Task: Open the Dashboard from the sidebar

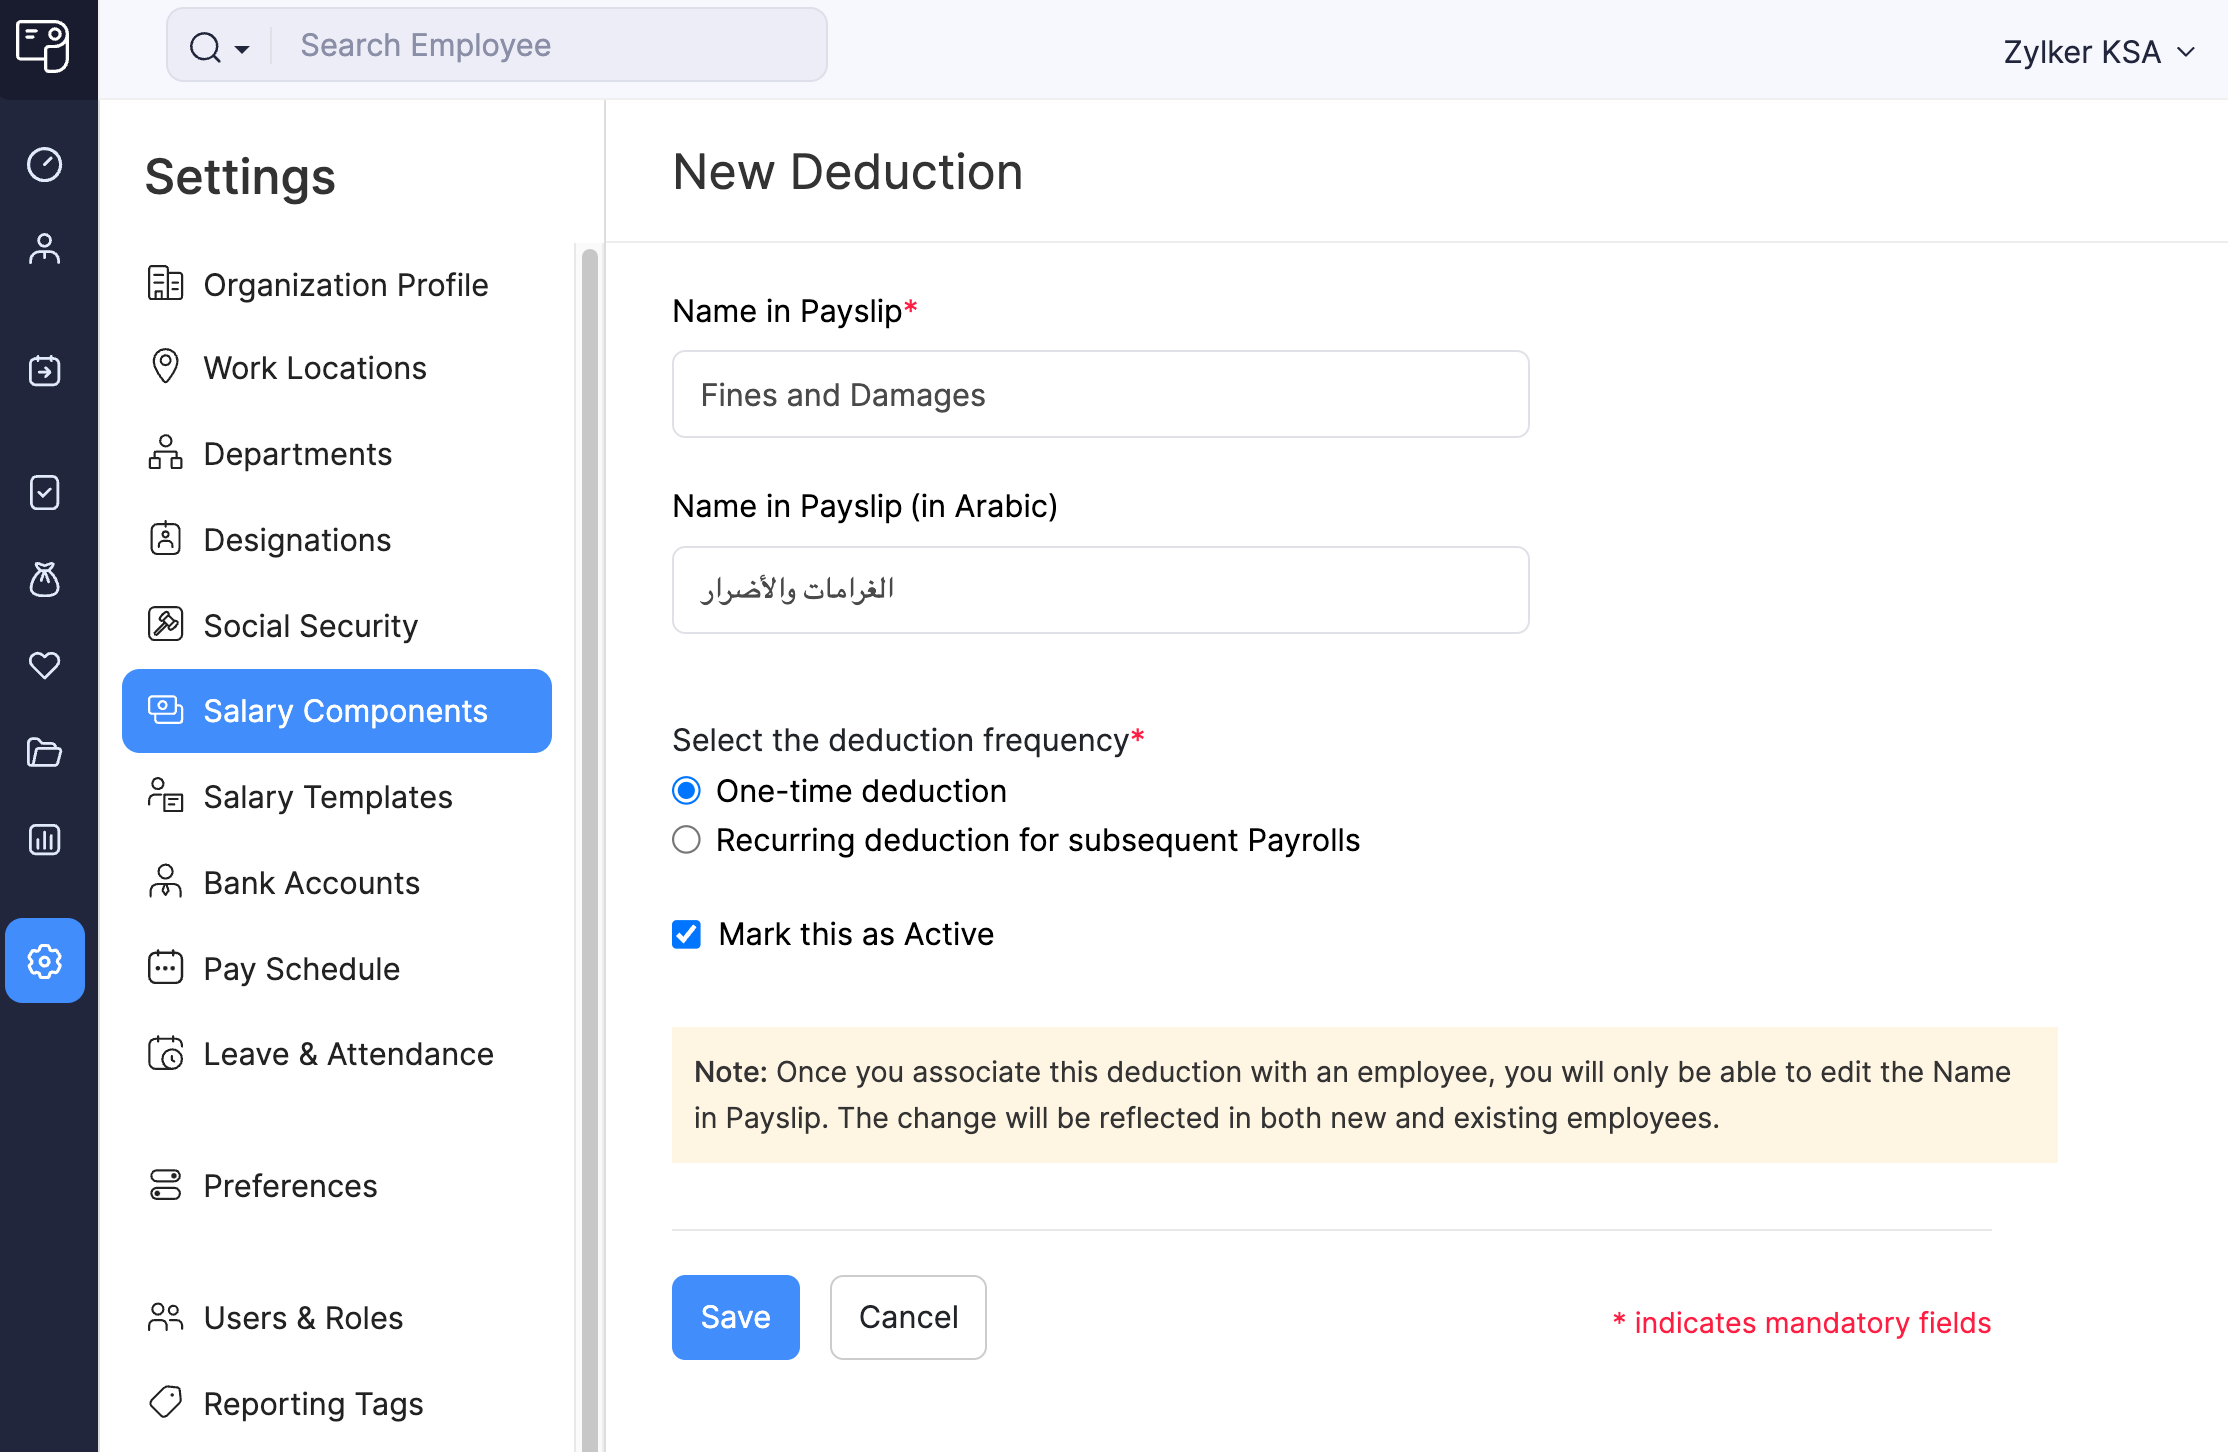Action: [x=45, y=165]
